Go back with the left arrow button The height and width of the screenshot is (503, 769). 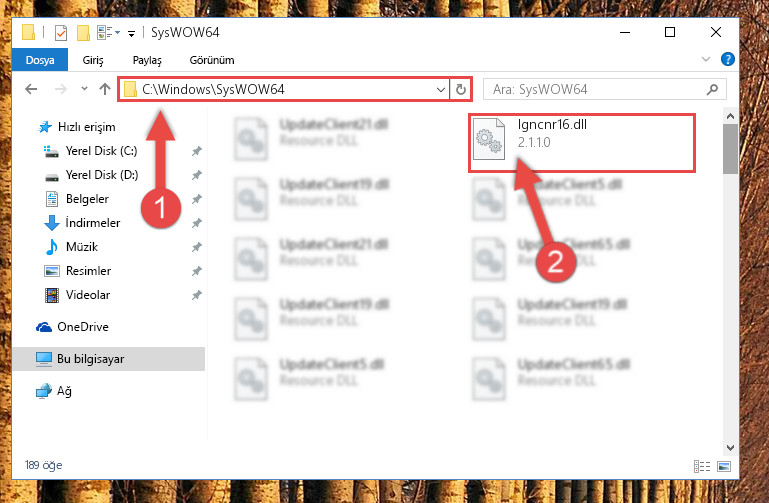pyautogui.click(x=31, y=89)
